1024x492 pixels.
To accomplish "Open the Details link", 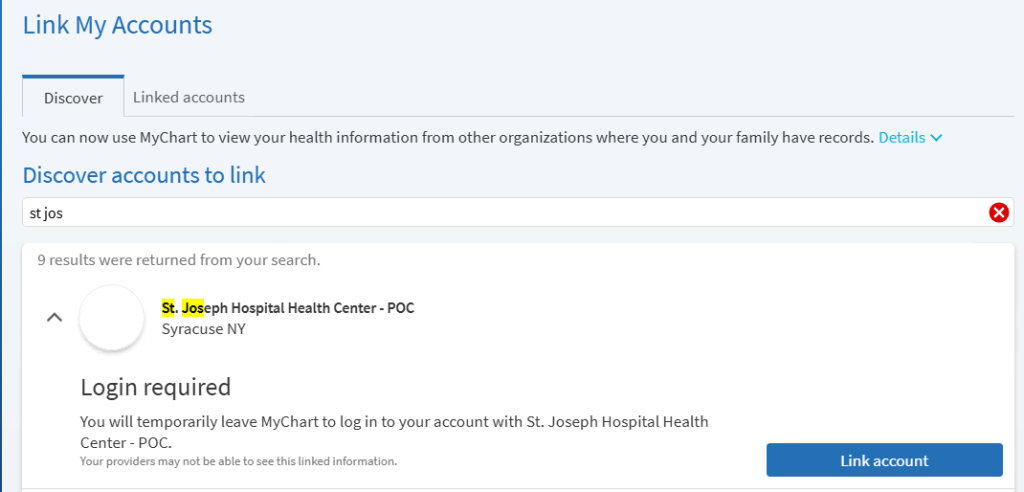I will click(x=901, y=137).
